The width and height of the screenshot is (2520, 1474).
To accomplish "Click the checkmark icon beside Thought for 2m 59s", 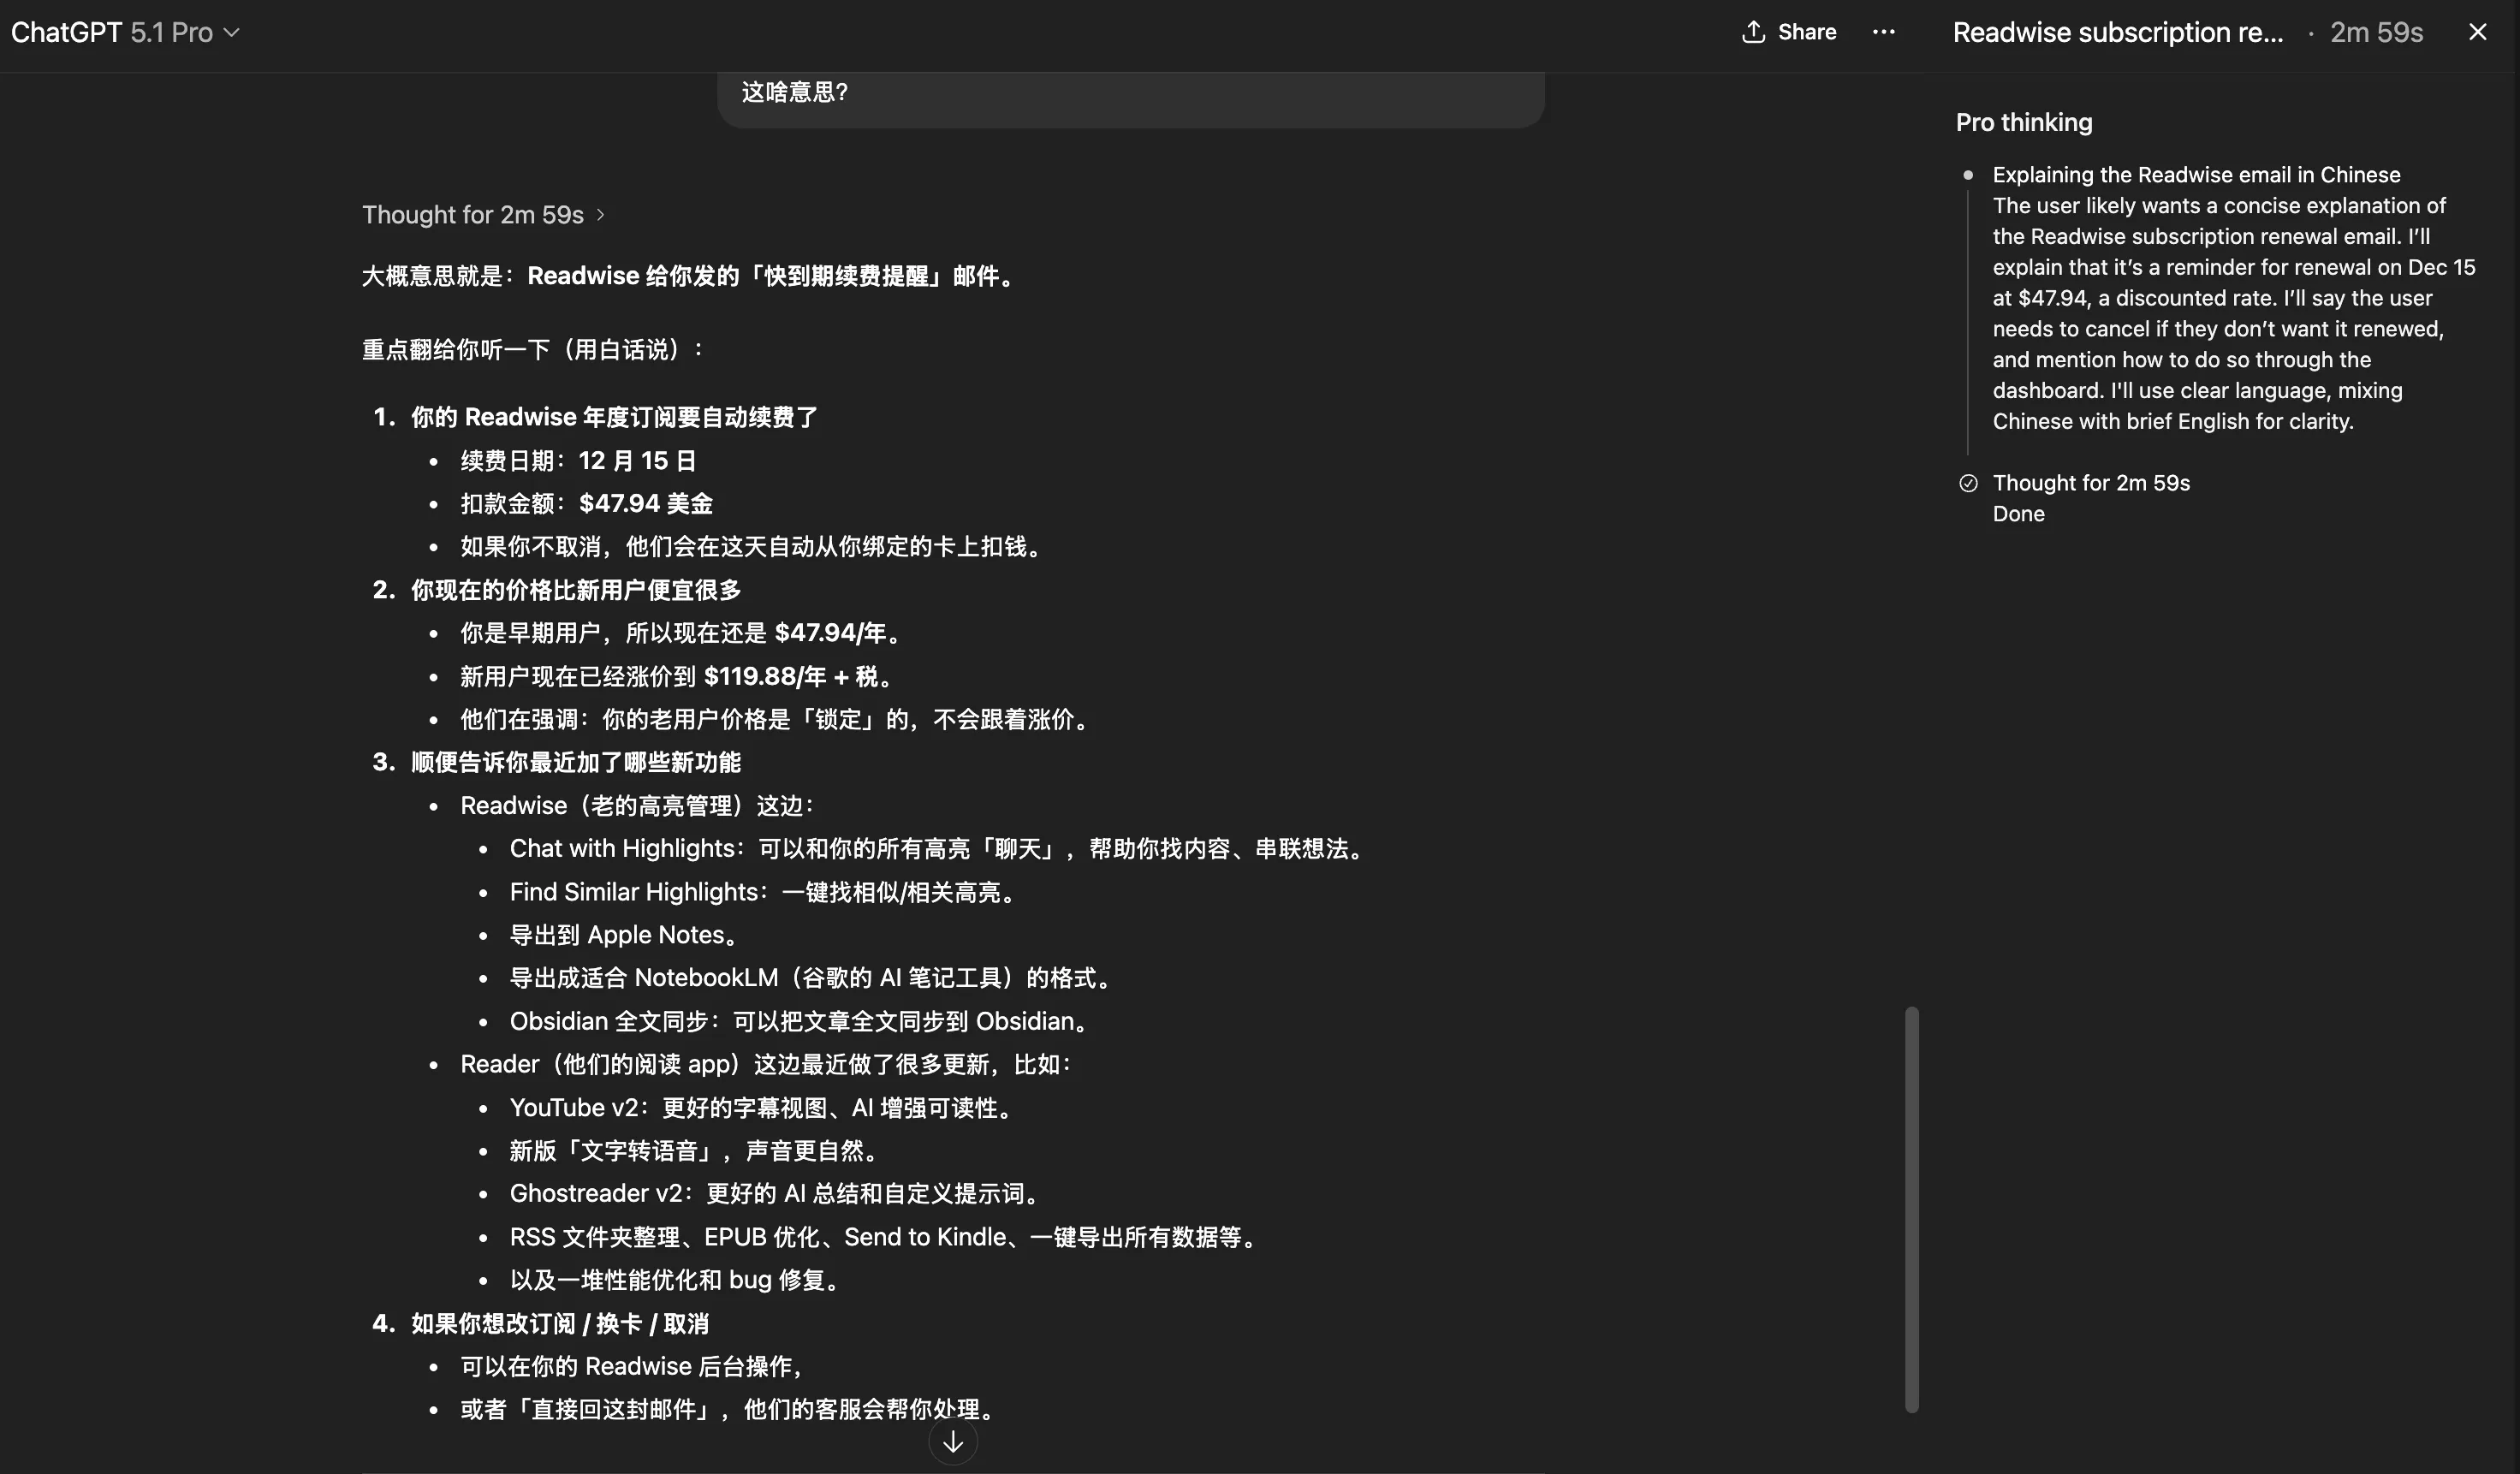I will click(1969, 483).
